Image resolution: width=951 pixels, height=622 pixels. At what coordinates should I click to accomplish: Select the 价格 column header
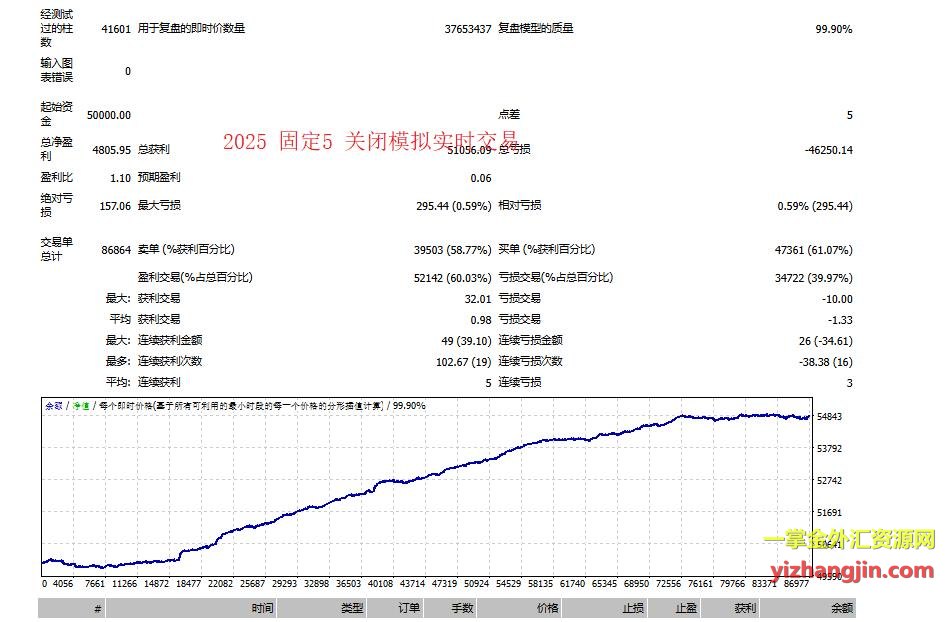coord(547,608)
